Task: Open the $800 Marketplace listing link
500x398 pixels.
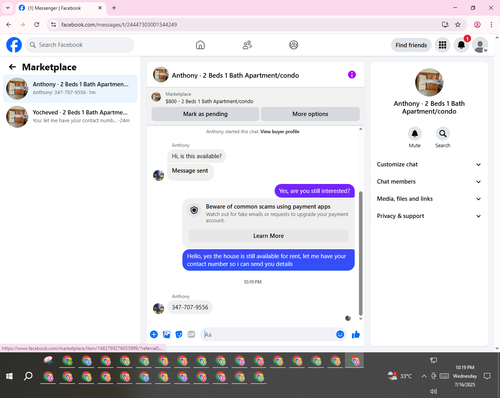Action: pos(209,101)
